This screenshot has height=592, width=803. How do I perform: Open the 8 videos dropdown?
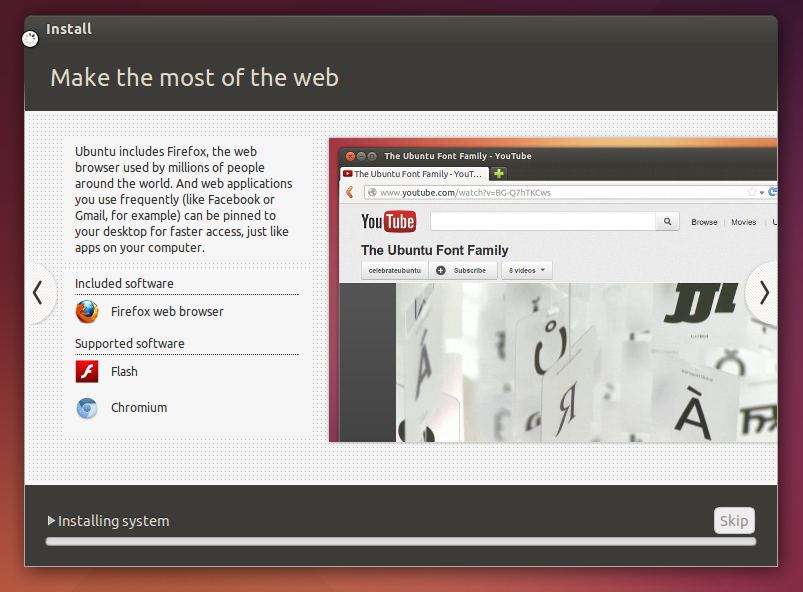tap(527, 270)
